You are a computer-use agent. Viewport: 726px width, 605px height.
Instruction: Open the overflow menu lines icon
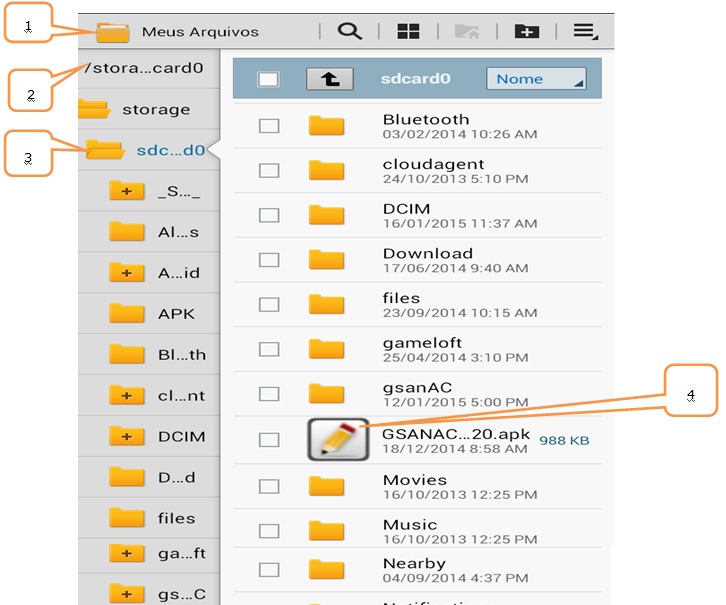[586, 31]
